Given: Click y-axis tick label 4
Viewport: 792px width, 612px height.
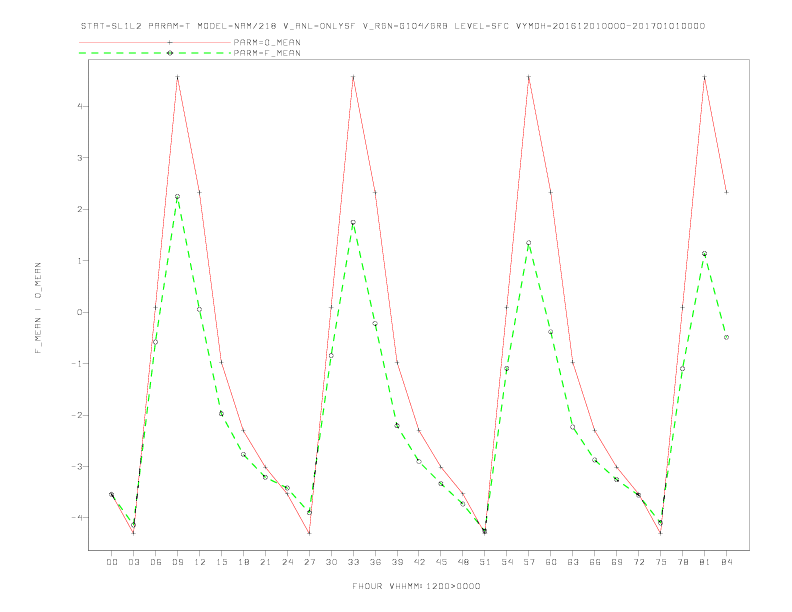Looking at the screenshot, I should tap(80, 106).
